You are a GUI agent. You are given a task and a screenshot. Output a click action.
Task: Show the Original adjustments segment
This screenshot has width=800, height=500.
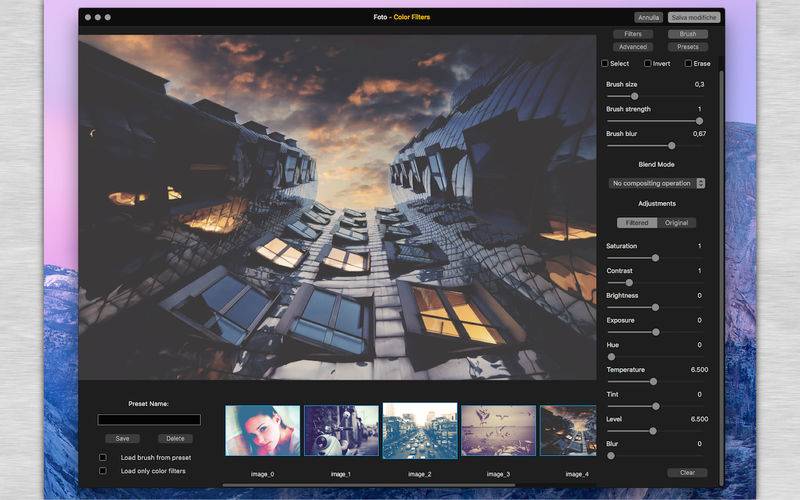click(x=676, y=222)
